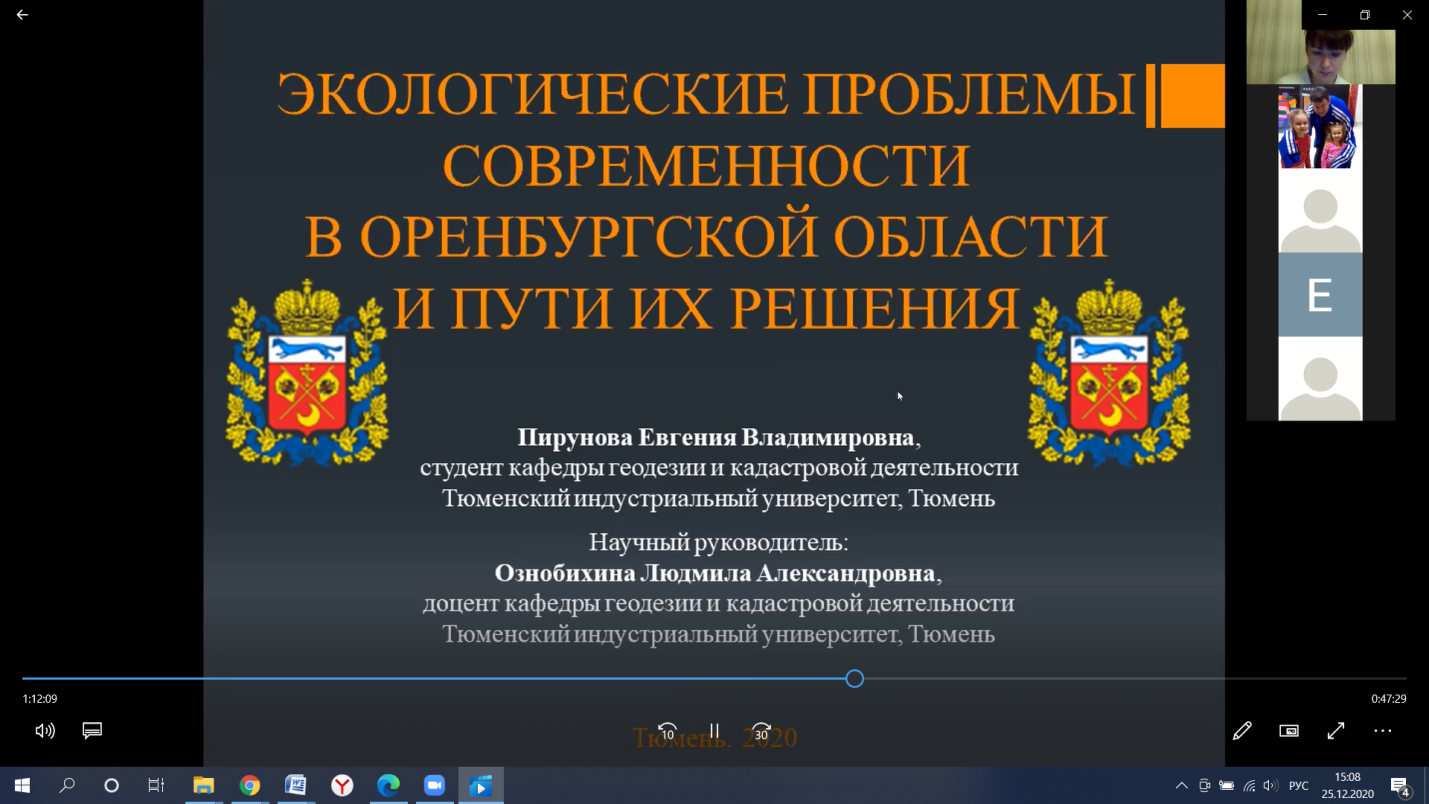
Task: Toggle fullscreen with the diagonal arrows
Action: pos(1336,731)
